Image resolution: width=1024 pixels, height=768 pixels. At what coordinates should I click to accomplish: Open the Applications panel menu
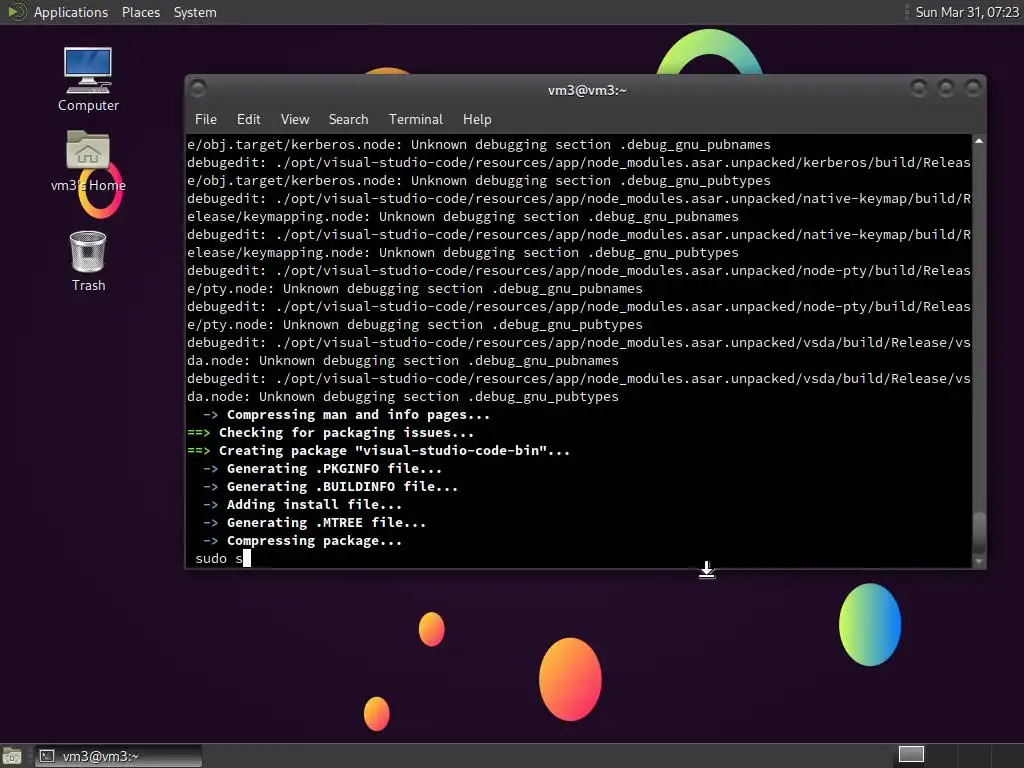[71, 12]
